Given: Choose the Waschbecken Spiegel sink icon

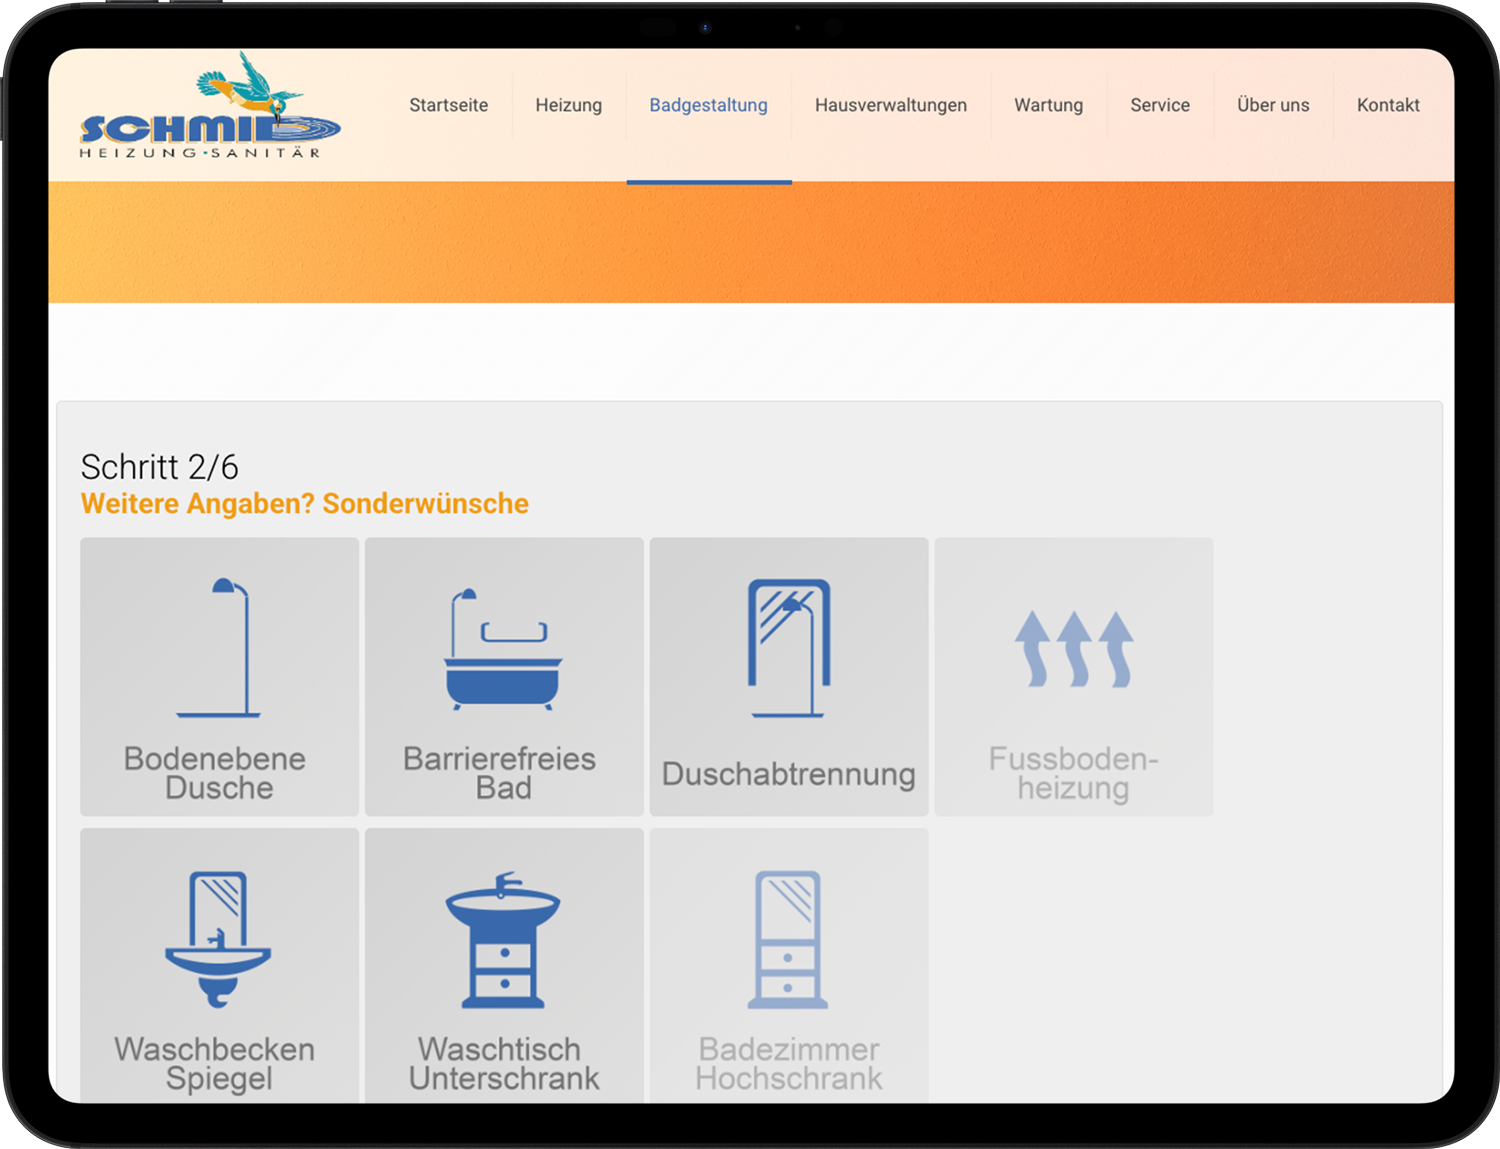Looking at the screenshot, I should click(x=218, y=939).
